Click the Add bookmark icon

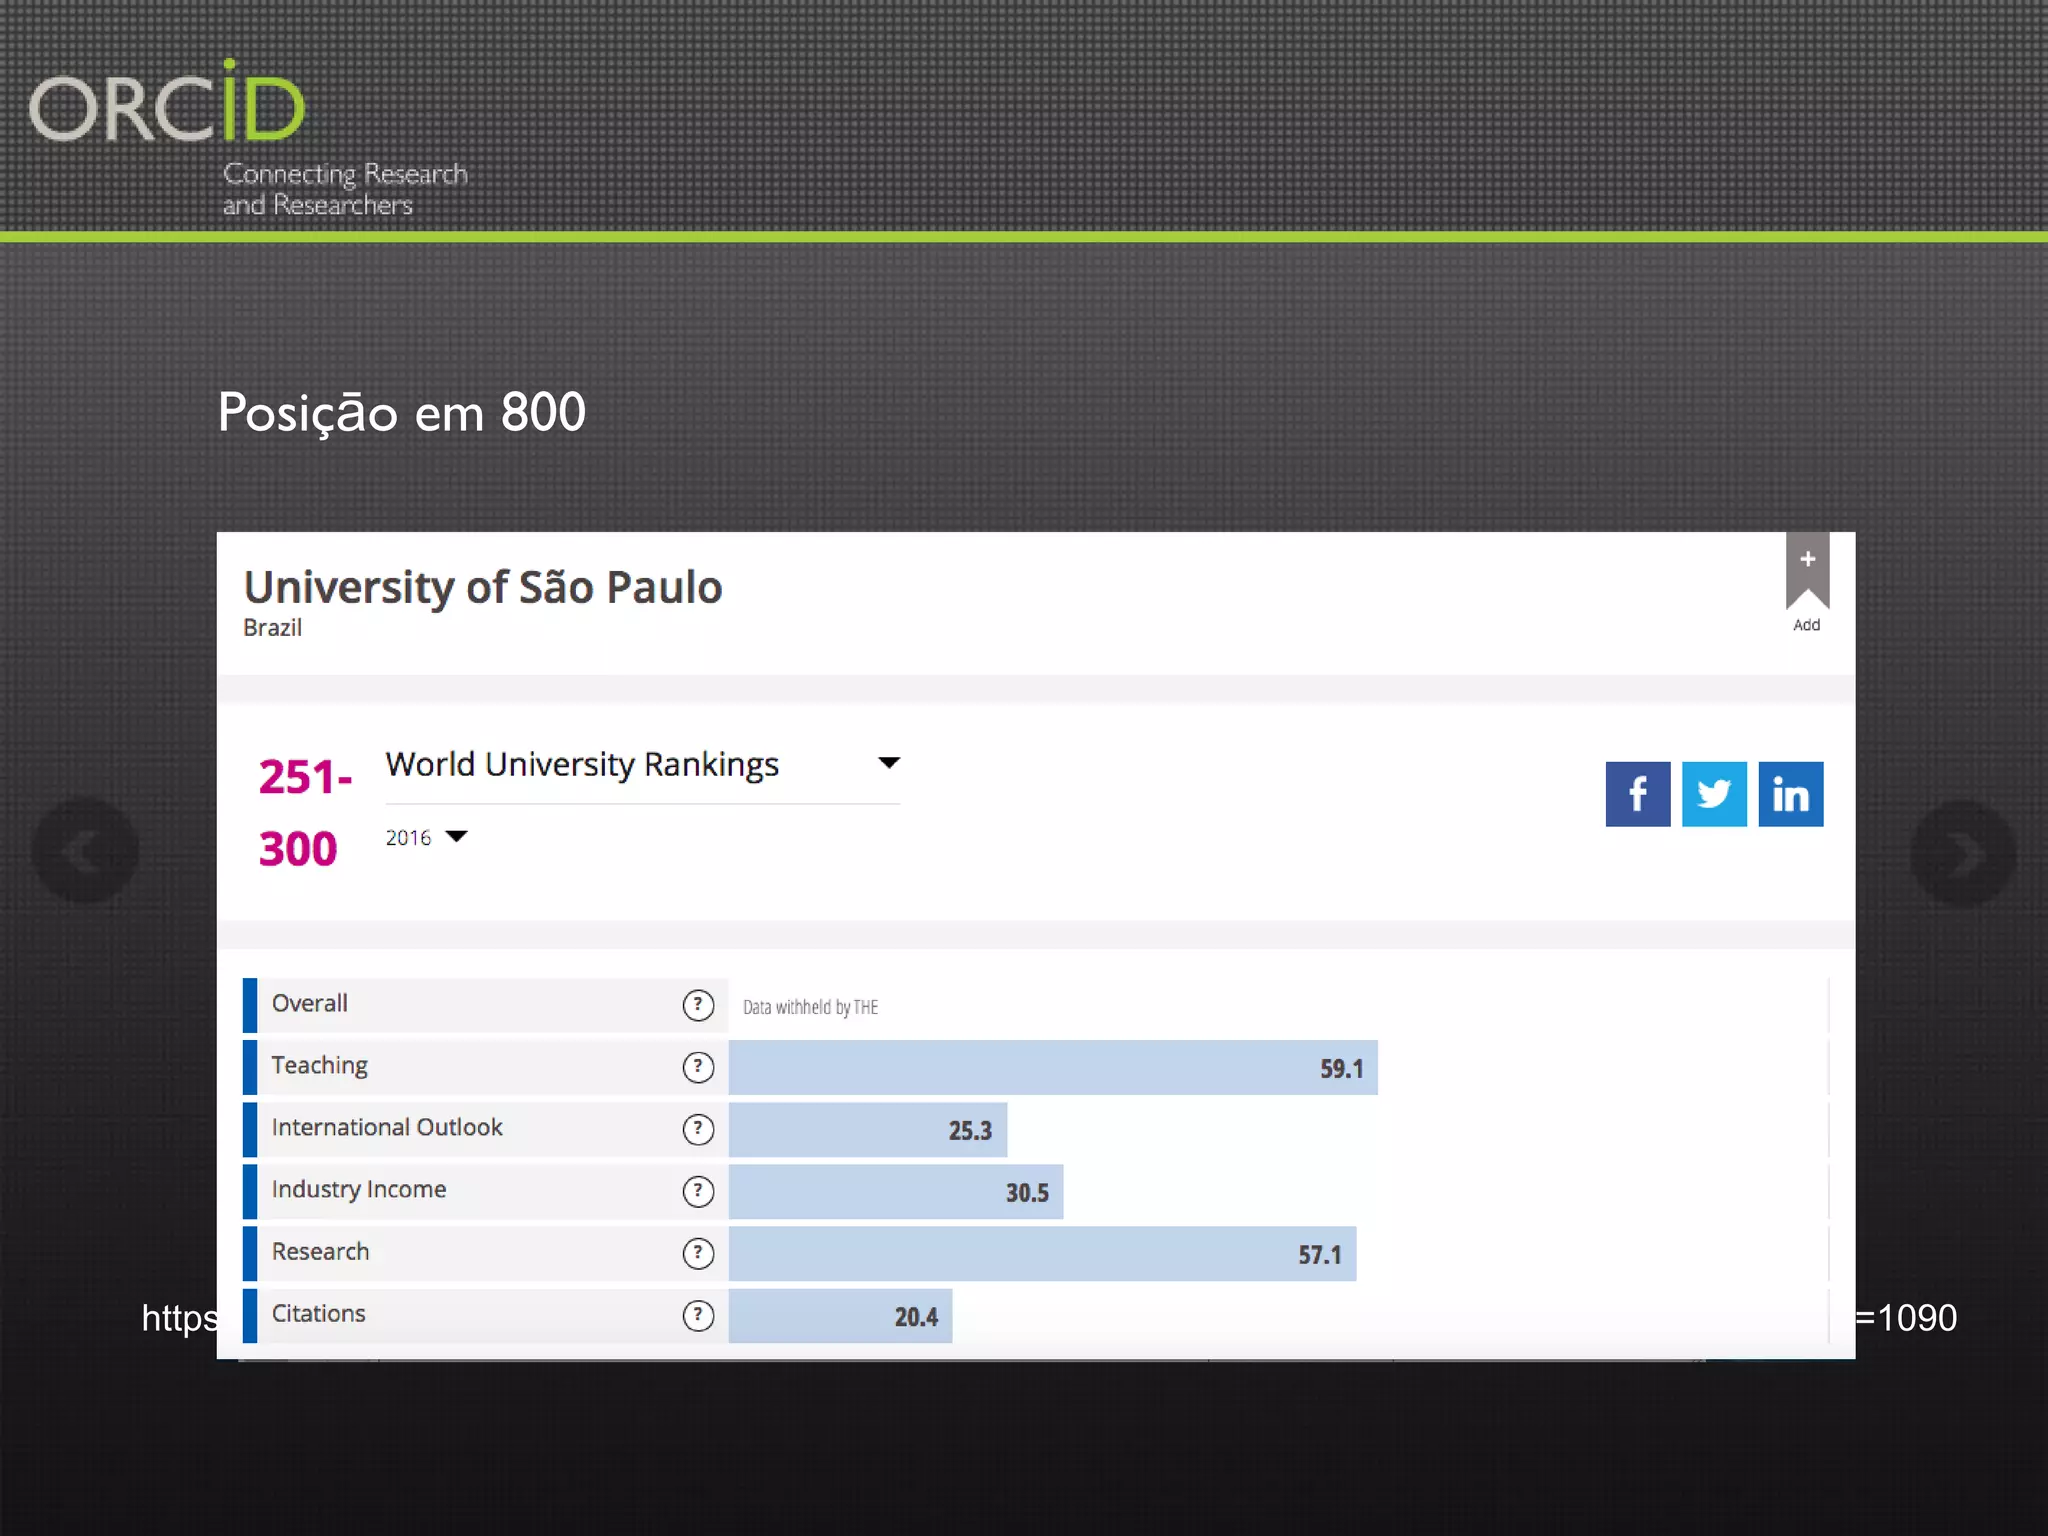pos(1807,572)
